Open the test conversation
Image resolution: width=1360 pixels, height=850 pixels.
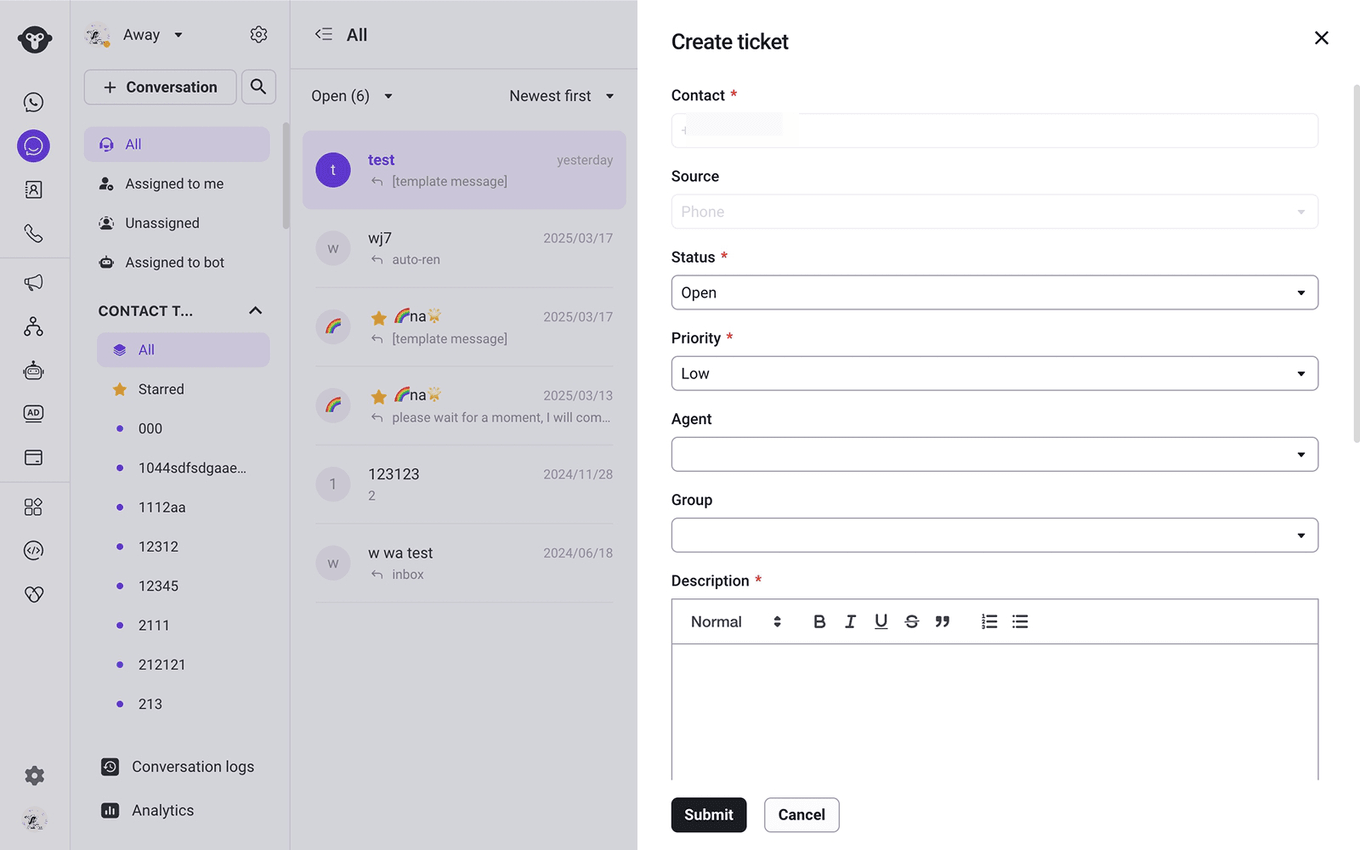click(x=464, y=170)
